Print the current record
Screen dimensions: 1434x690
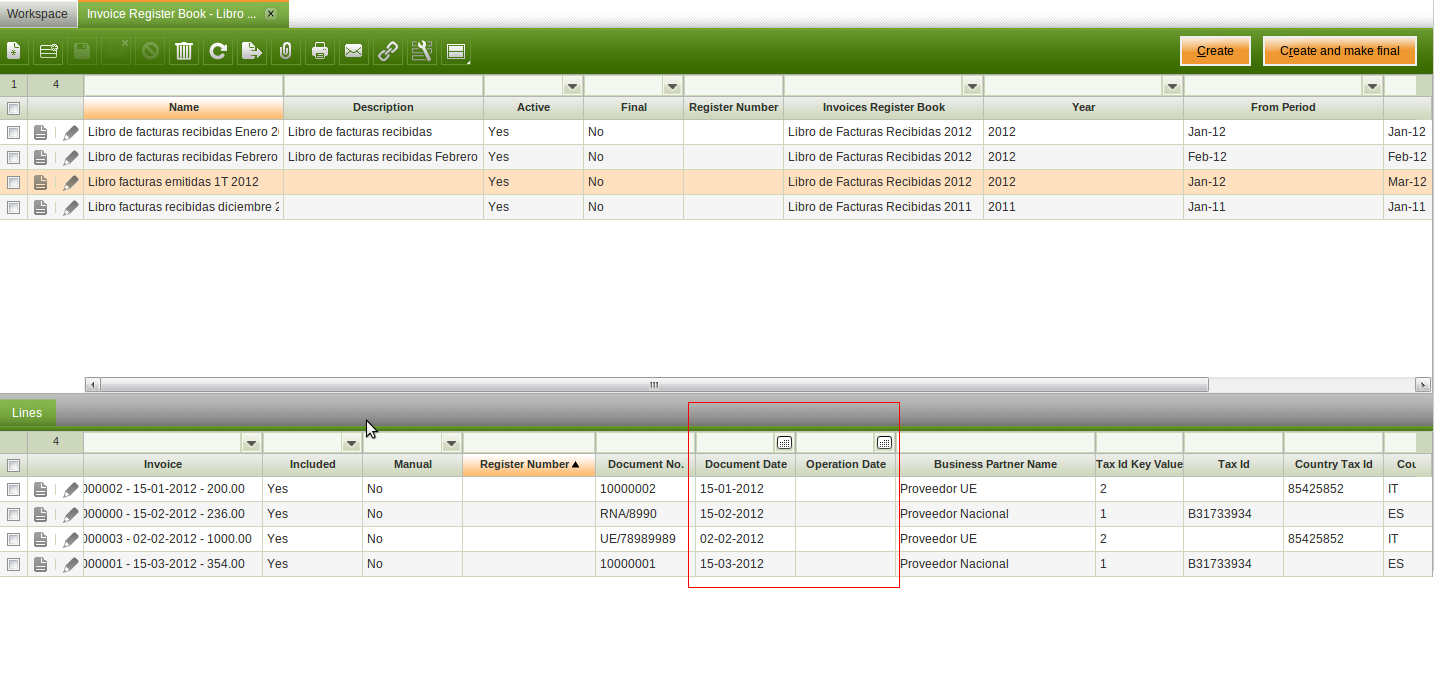320,51
